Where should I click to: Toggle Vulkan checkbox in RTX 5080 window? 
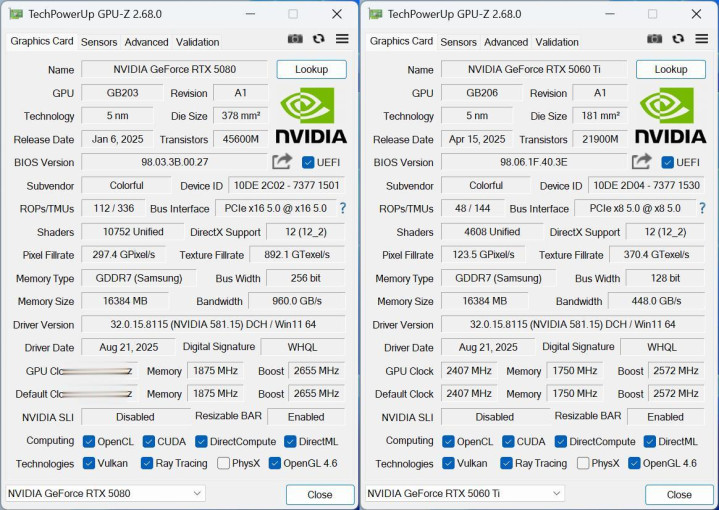89,463
